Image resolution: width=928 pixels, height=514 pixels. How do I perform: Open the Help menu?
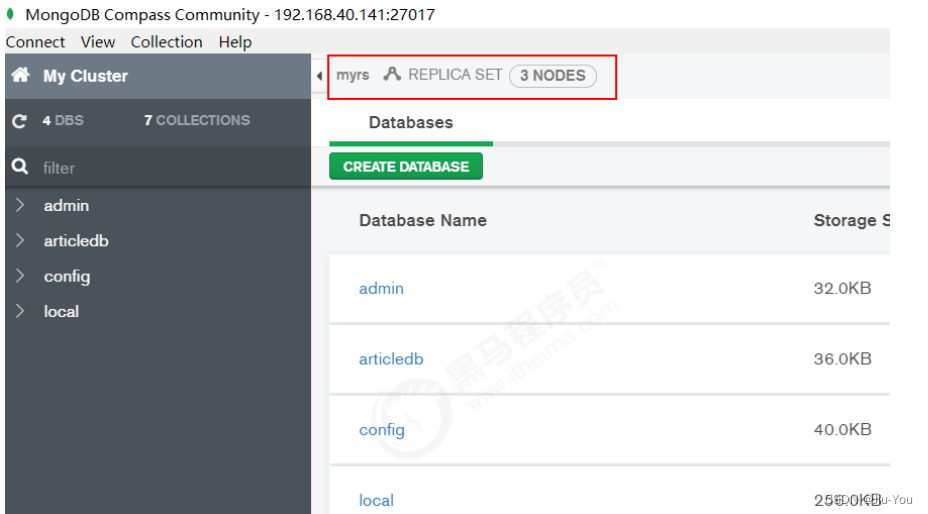235,42
